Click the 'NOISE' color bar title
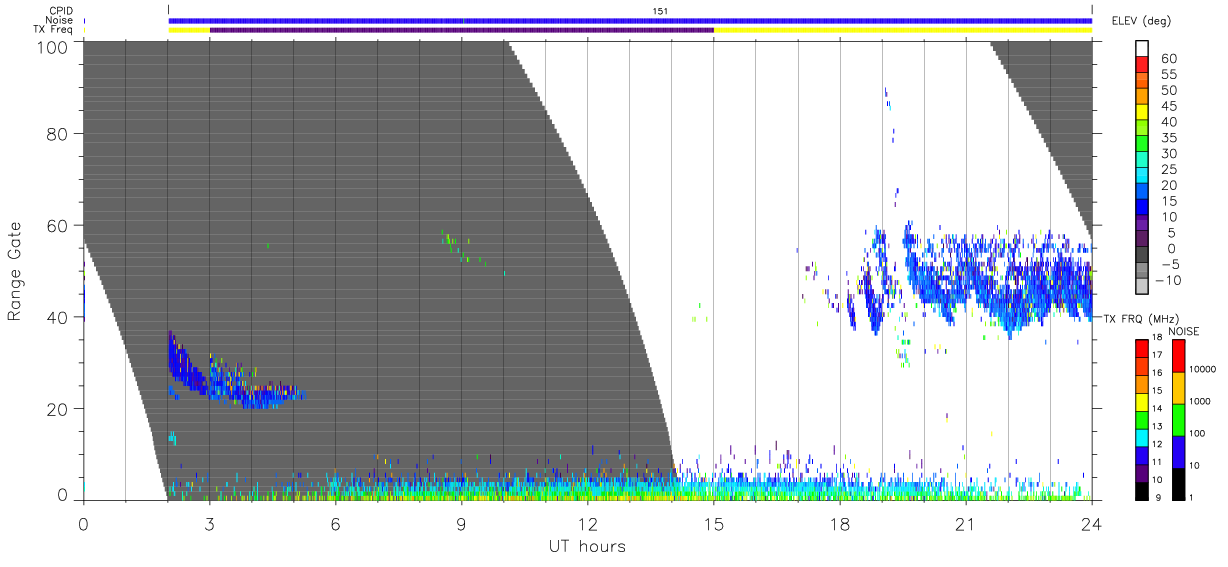 click(x=1185, y=331)
